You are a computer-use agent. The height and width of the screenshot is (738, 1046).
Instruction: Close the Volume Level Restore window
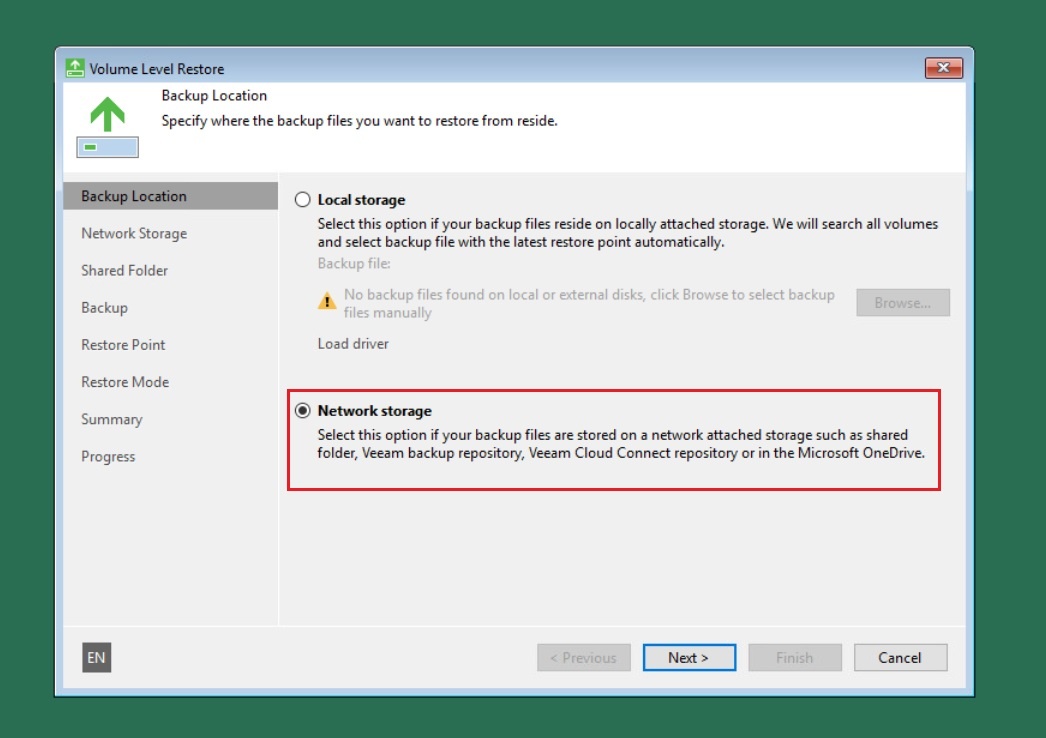tap(943, 68)
